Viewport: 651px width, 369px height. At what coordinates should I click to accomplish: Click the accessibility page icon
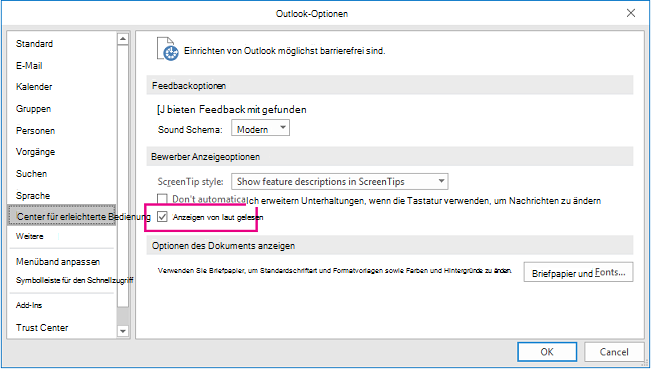click(167, 49)
